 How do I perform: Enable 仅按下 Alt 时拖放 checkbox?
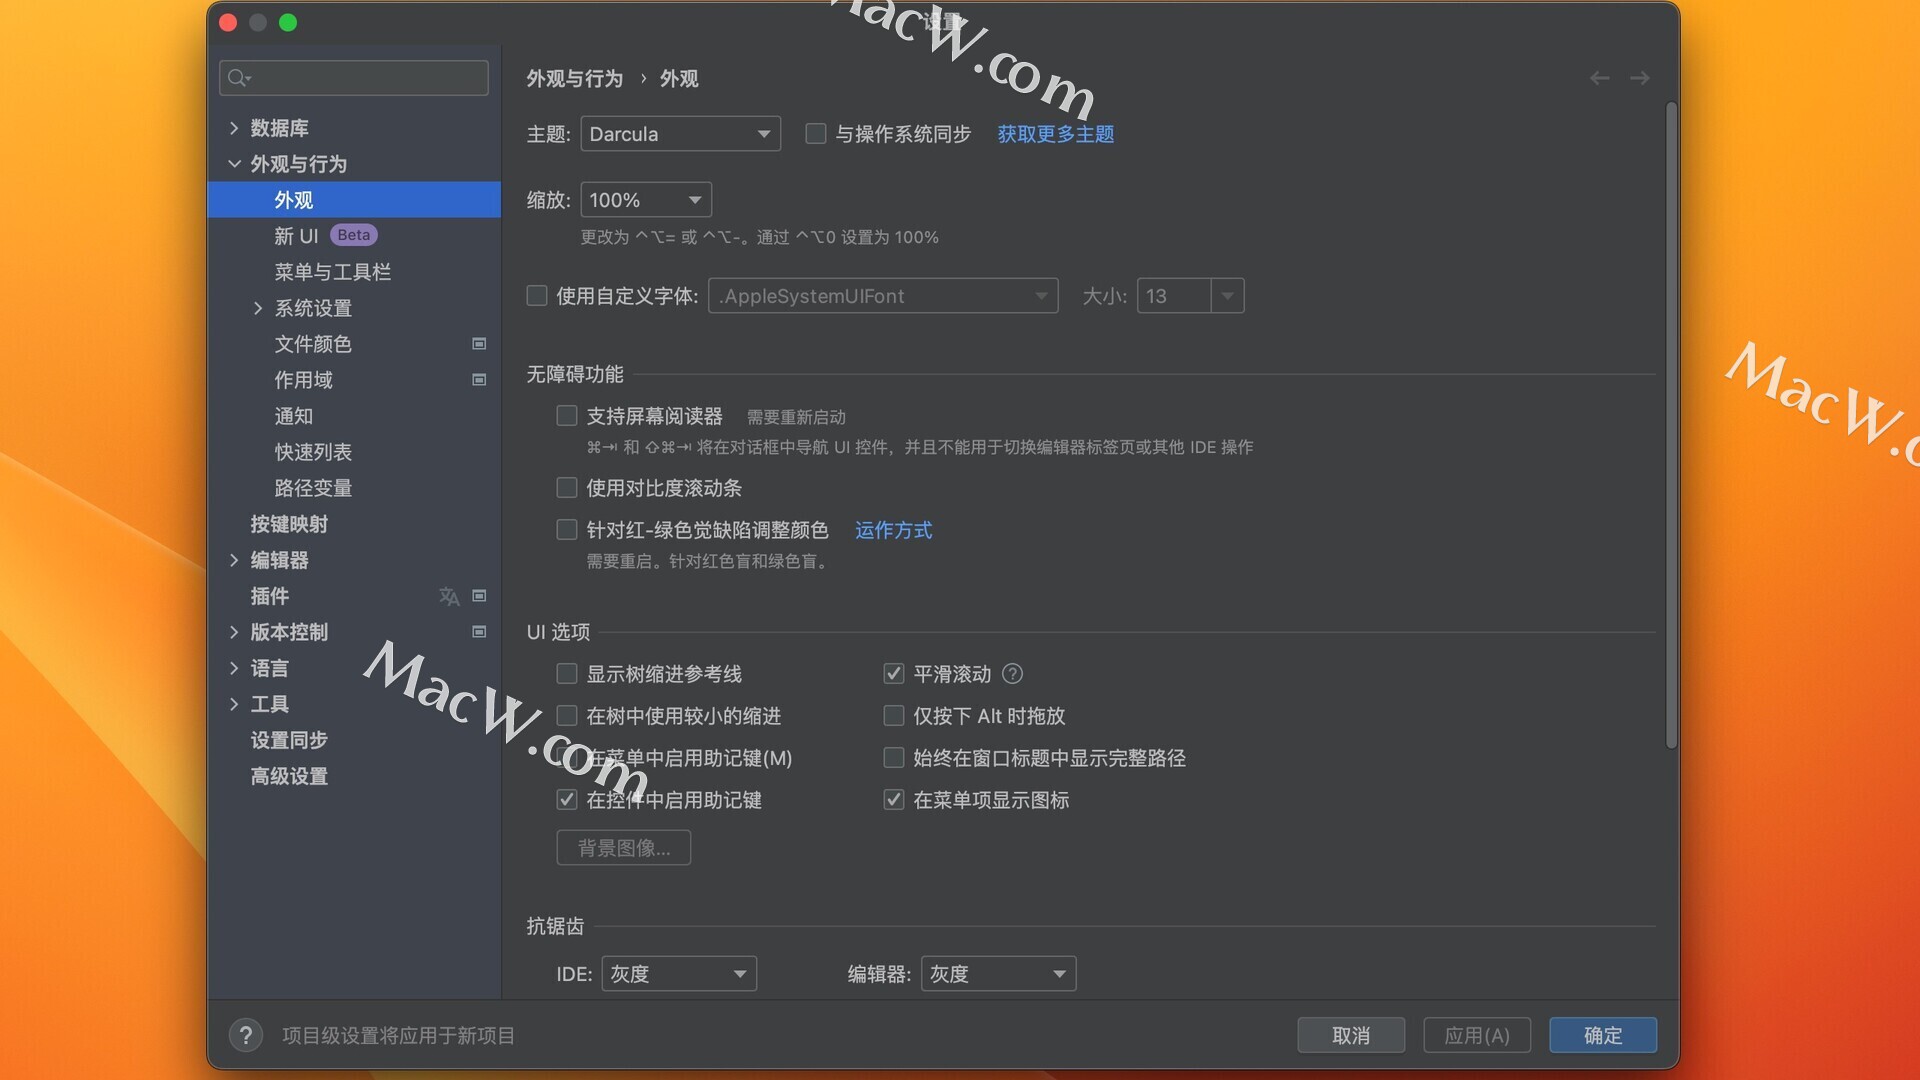pyautogui.click(x=894, y=716)
